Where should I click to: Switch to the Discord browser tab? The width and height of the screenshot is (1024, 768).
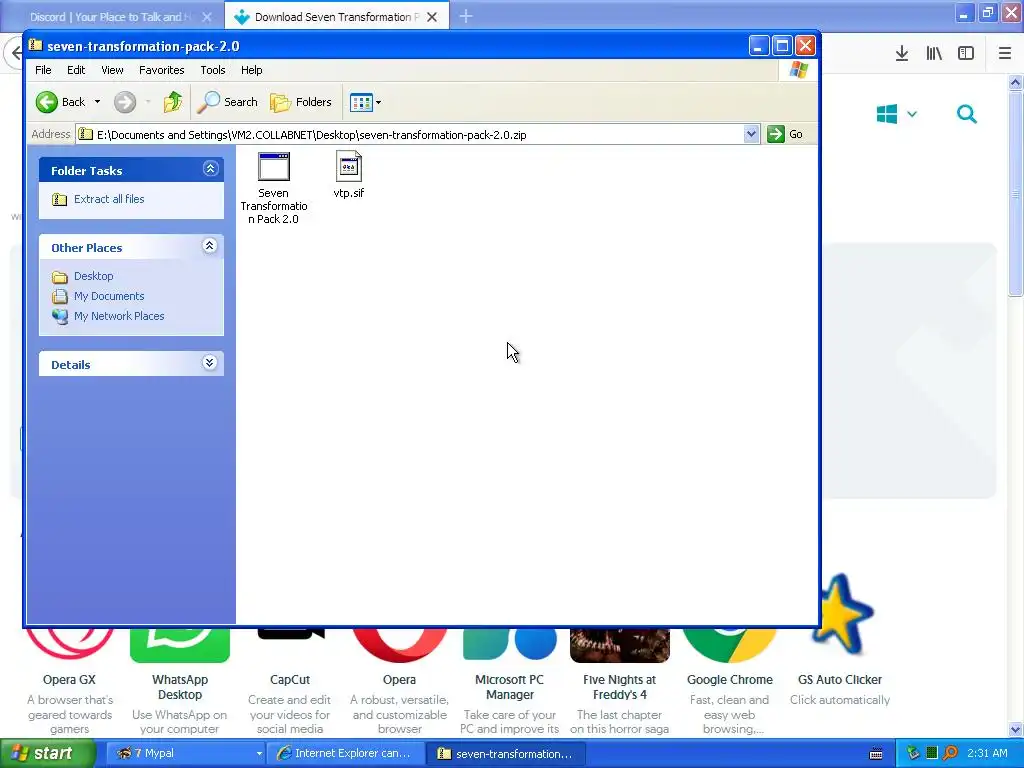coord(111,17)
